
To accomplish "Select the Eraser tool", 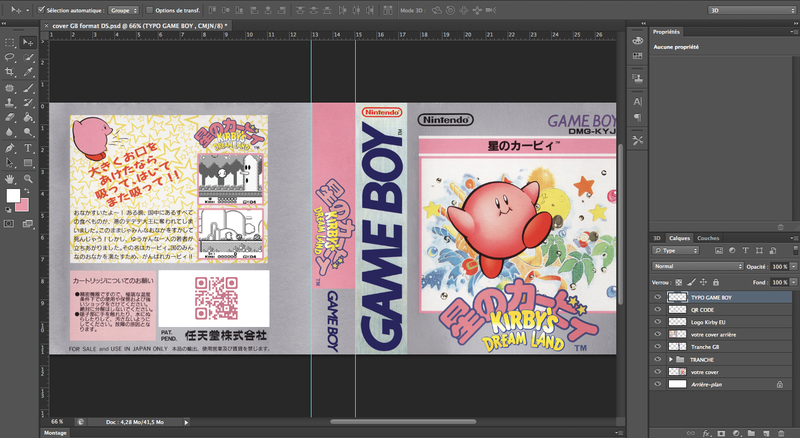I will pyautogui.click(x=10, y=117).
